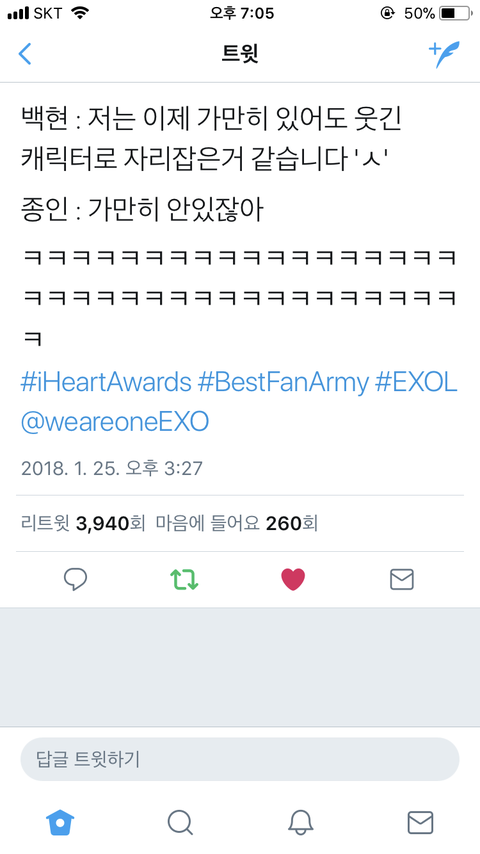Tap the 답글 트윗하기 reply field

(x=240, y=759)
